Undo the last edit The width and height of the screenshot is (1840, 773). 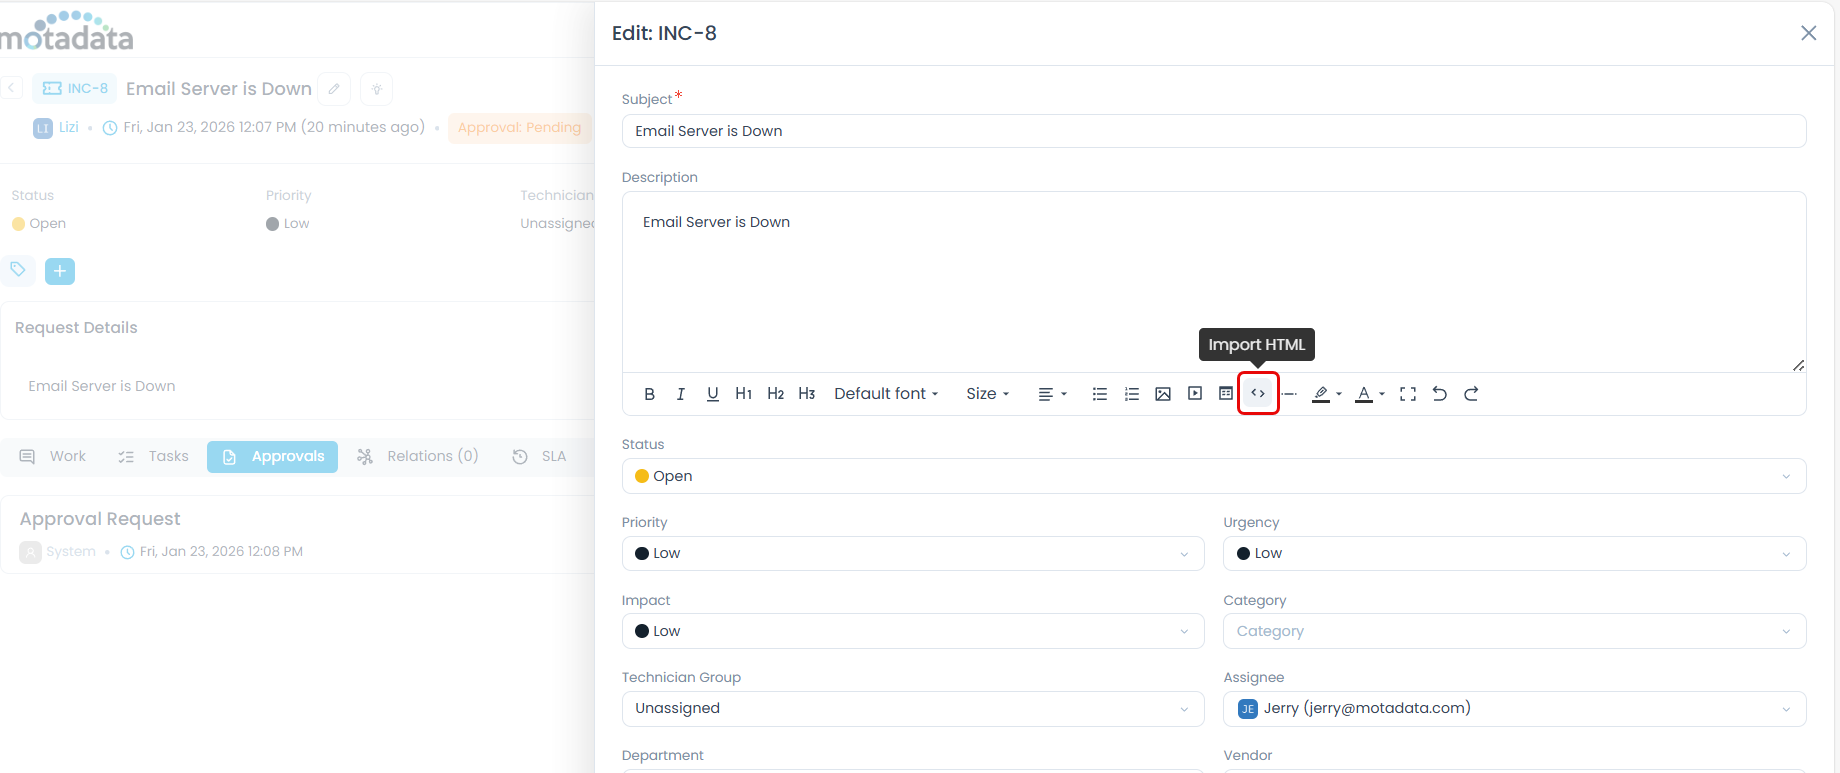[1440, 394]
